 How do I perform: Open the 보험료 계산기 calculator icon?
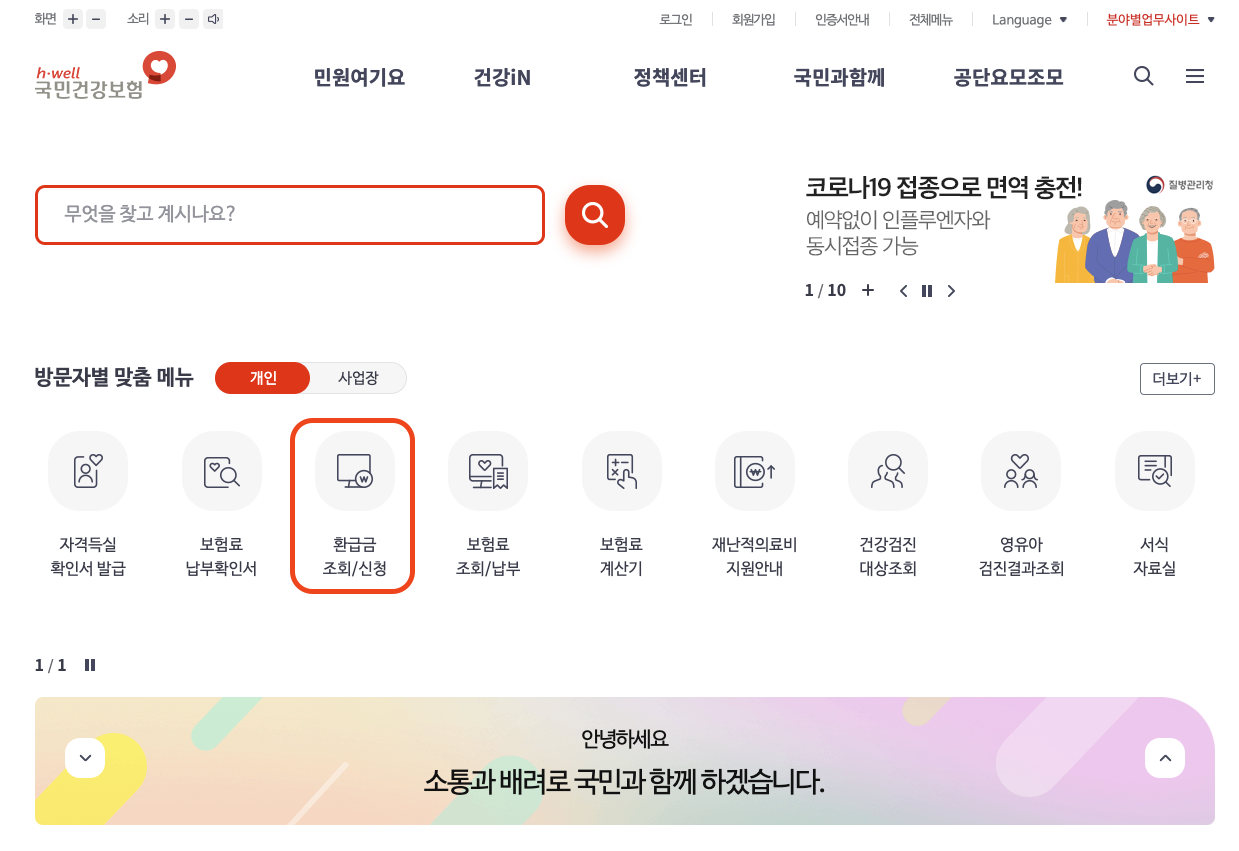[621, 470]
